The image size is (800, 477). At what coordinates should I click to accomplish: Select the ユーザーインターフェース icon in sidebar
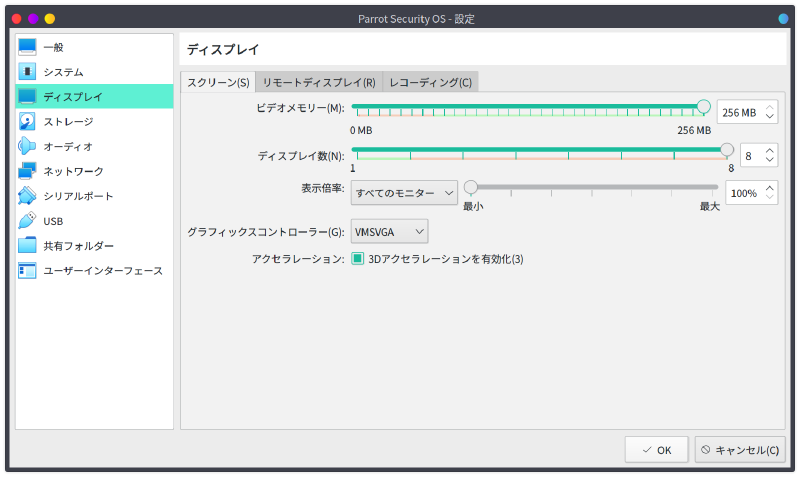27,271
